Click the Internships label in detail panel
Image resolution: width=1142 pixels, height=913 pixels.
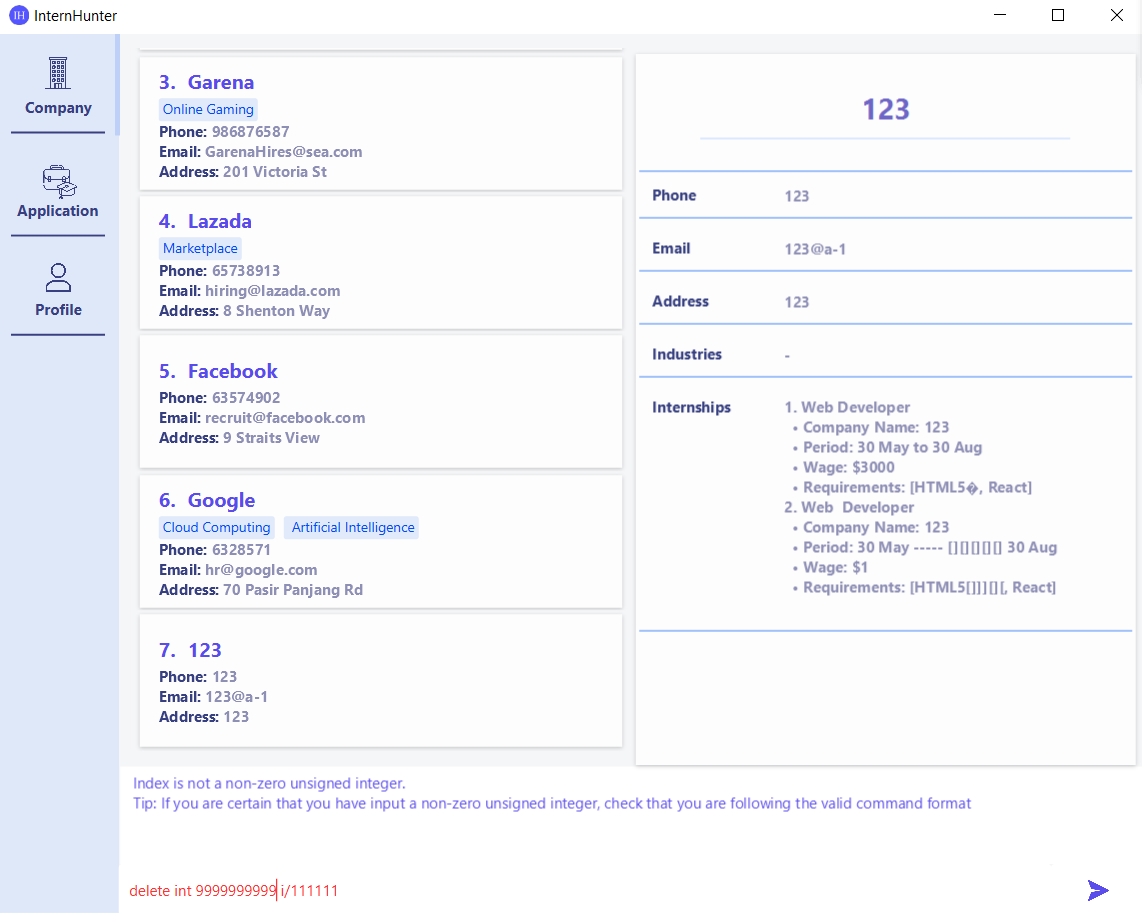(x=691, y=408)
